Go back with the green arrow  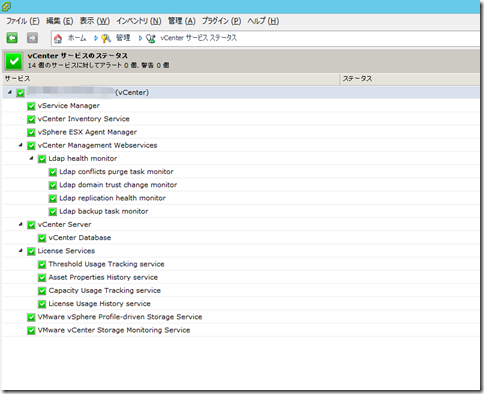point(12,38)
